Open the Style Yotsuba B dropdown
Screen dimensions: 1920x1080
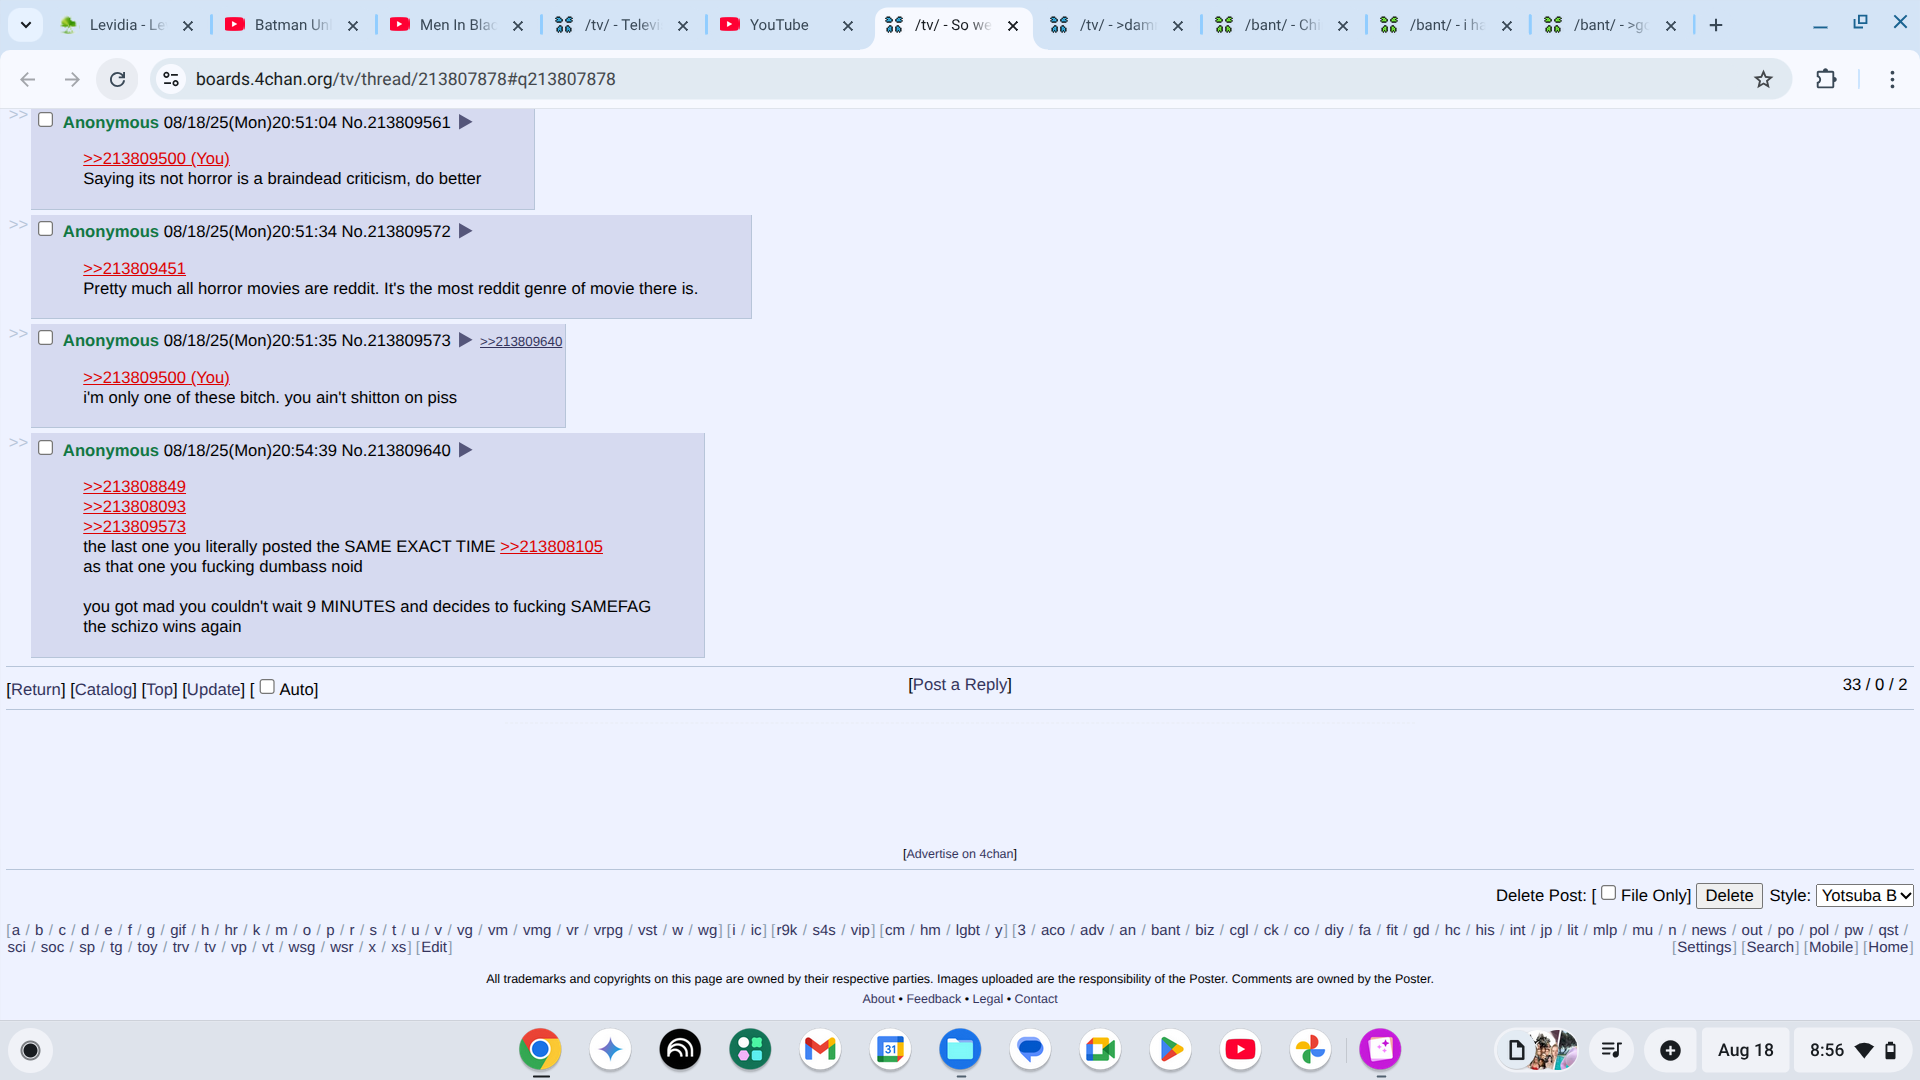[1865, 895]
